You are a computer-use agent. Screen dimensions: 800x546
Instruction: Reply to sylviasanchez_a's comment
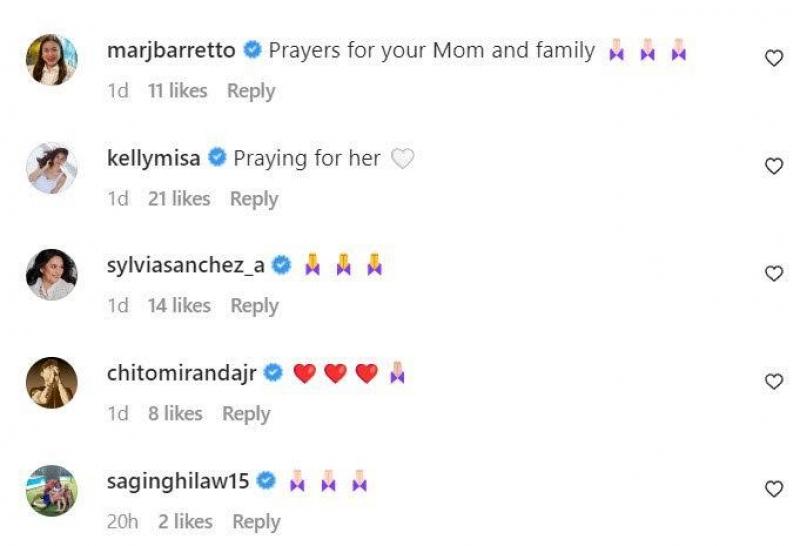(x=254, y=306)
